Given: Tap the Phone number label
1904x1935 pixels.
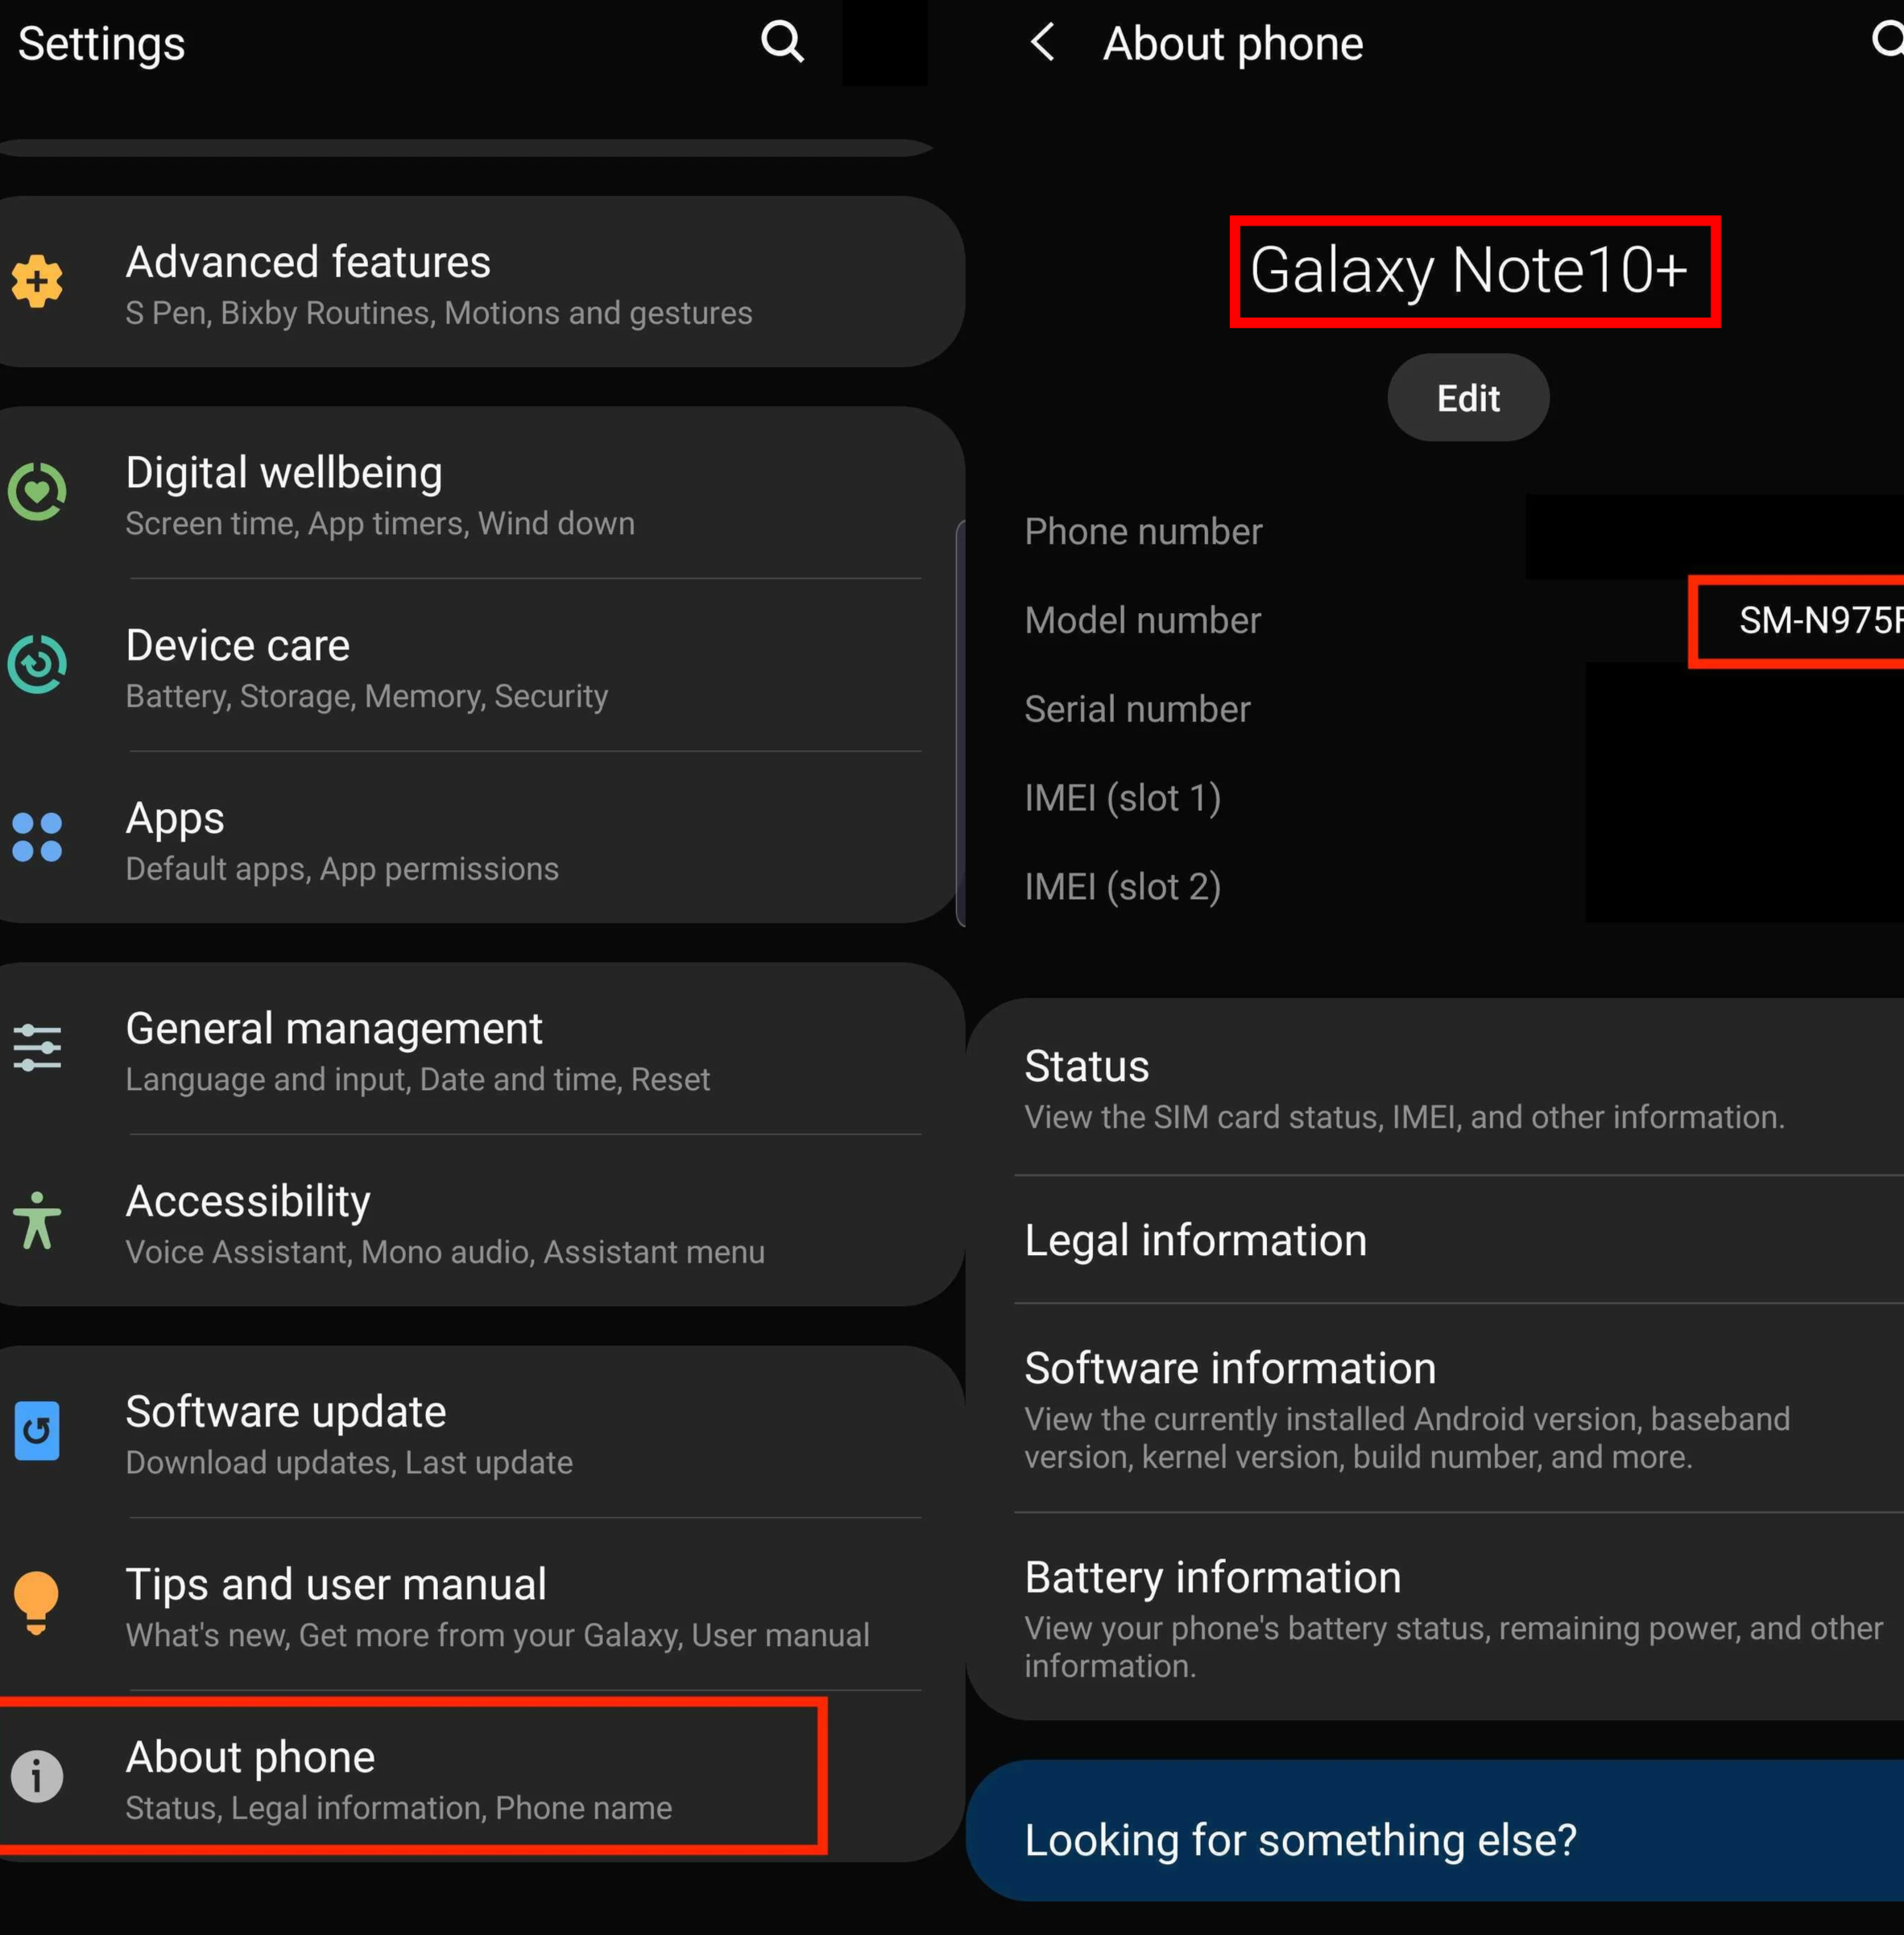Looking at the screenshot, I should (x=1143, y=531).
